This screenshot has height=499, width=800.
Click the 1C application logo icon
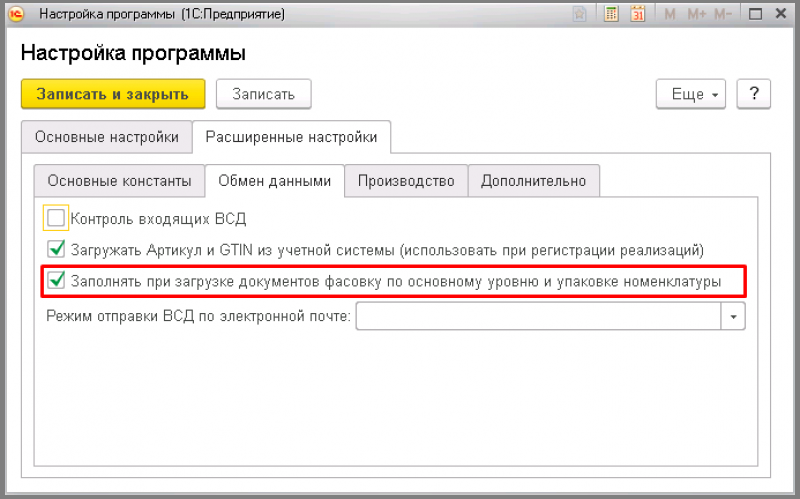(16, 14)
